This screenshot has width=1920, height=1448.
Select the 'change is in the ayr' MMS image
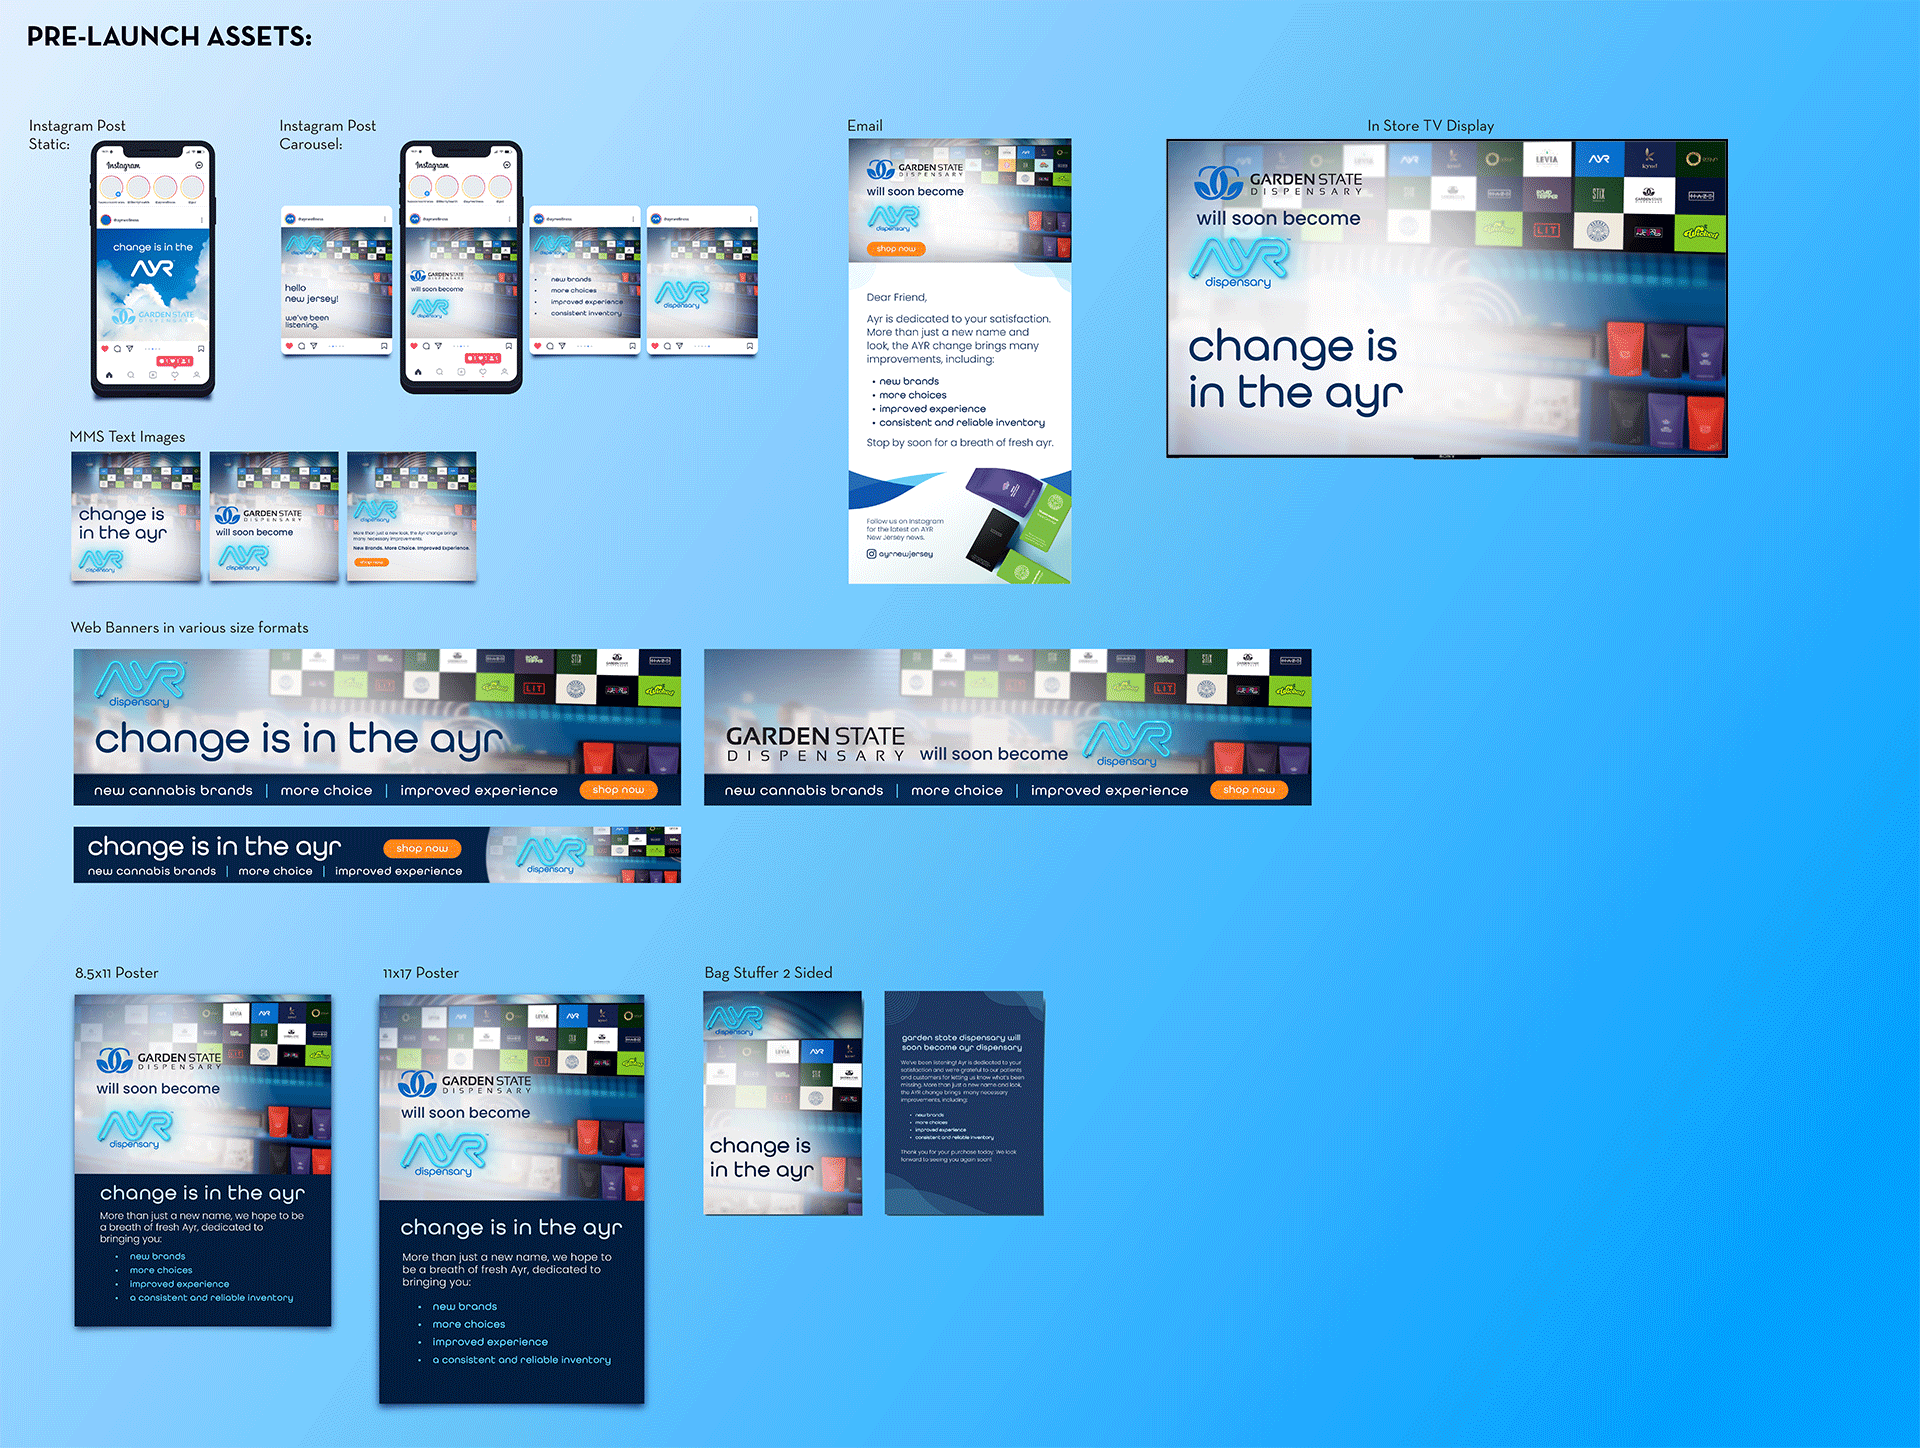pyautogui.click(x=136, y=517)
